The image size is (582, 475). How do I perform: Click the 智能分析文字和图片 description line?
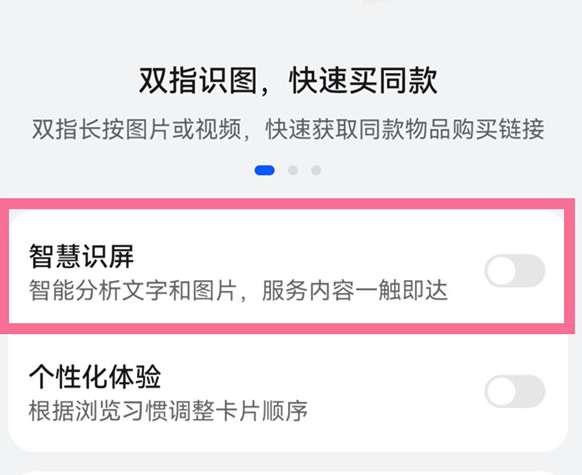coord(133,290)
